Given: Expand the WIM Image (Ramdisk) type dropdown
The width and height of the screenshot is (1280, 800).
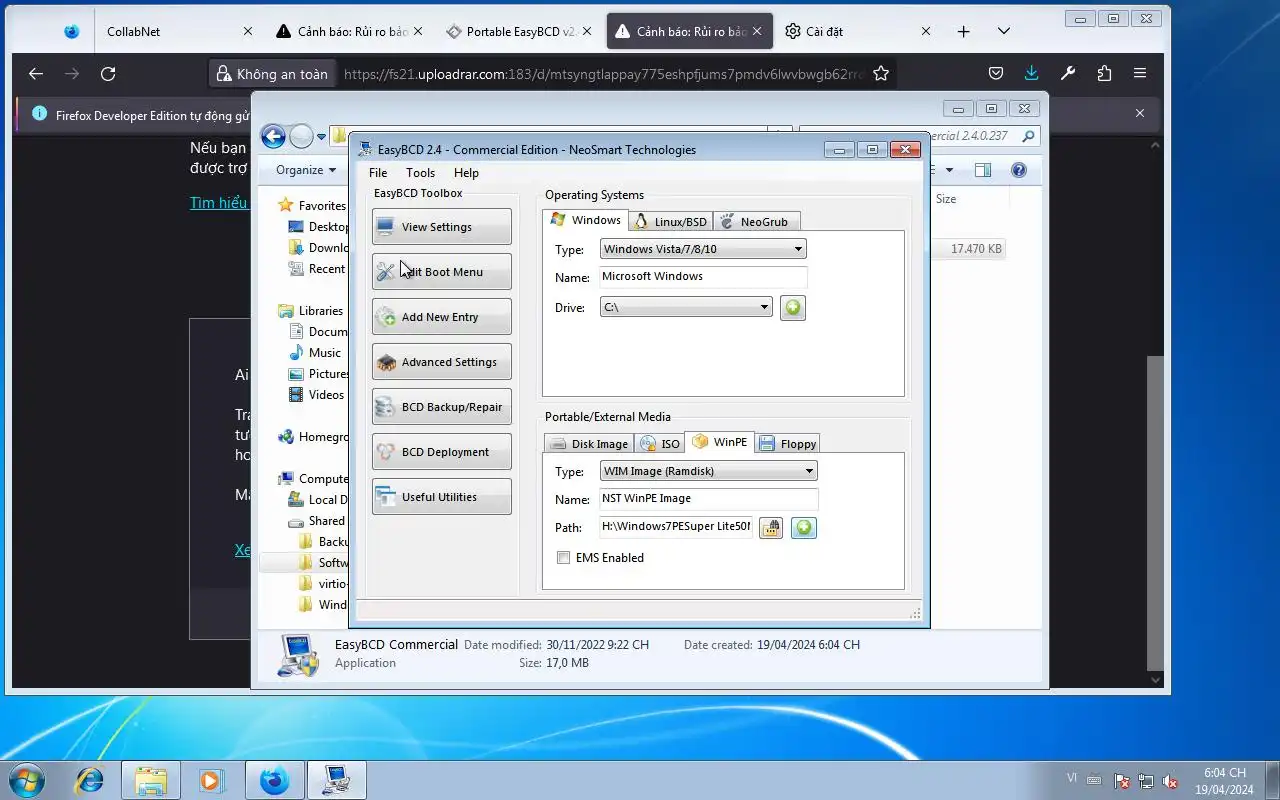Looking at the screenshot, I should pyautogui.click(x=709, y=471).
